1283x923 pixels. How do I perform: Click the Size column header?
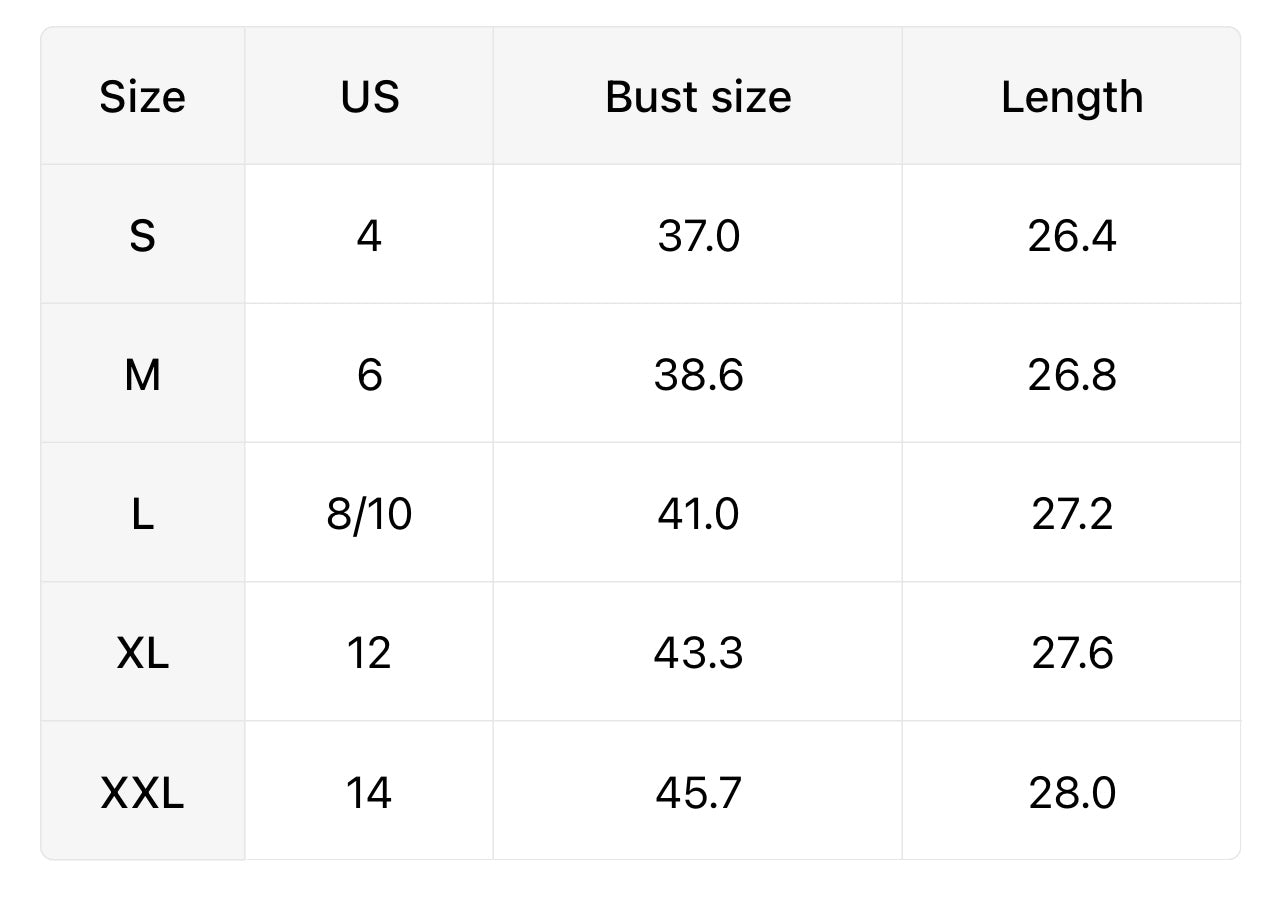142,97
